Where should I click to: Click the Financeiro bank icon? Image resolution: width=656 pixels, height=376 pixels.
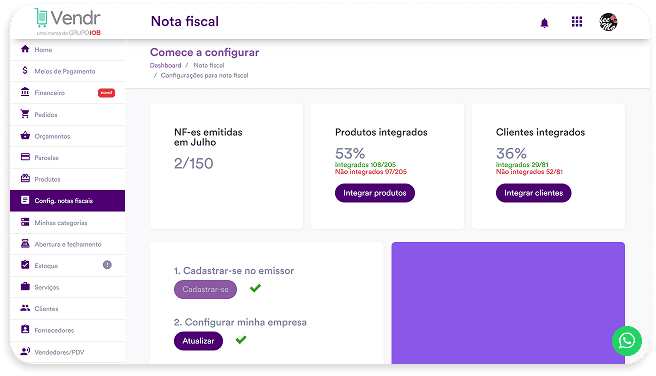[x=25, y=92]
